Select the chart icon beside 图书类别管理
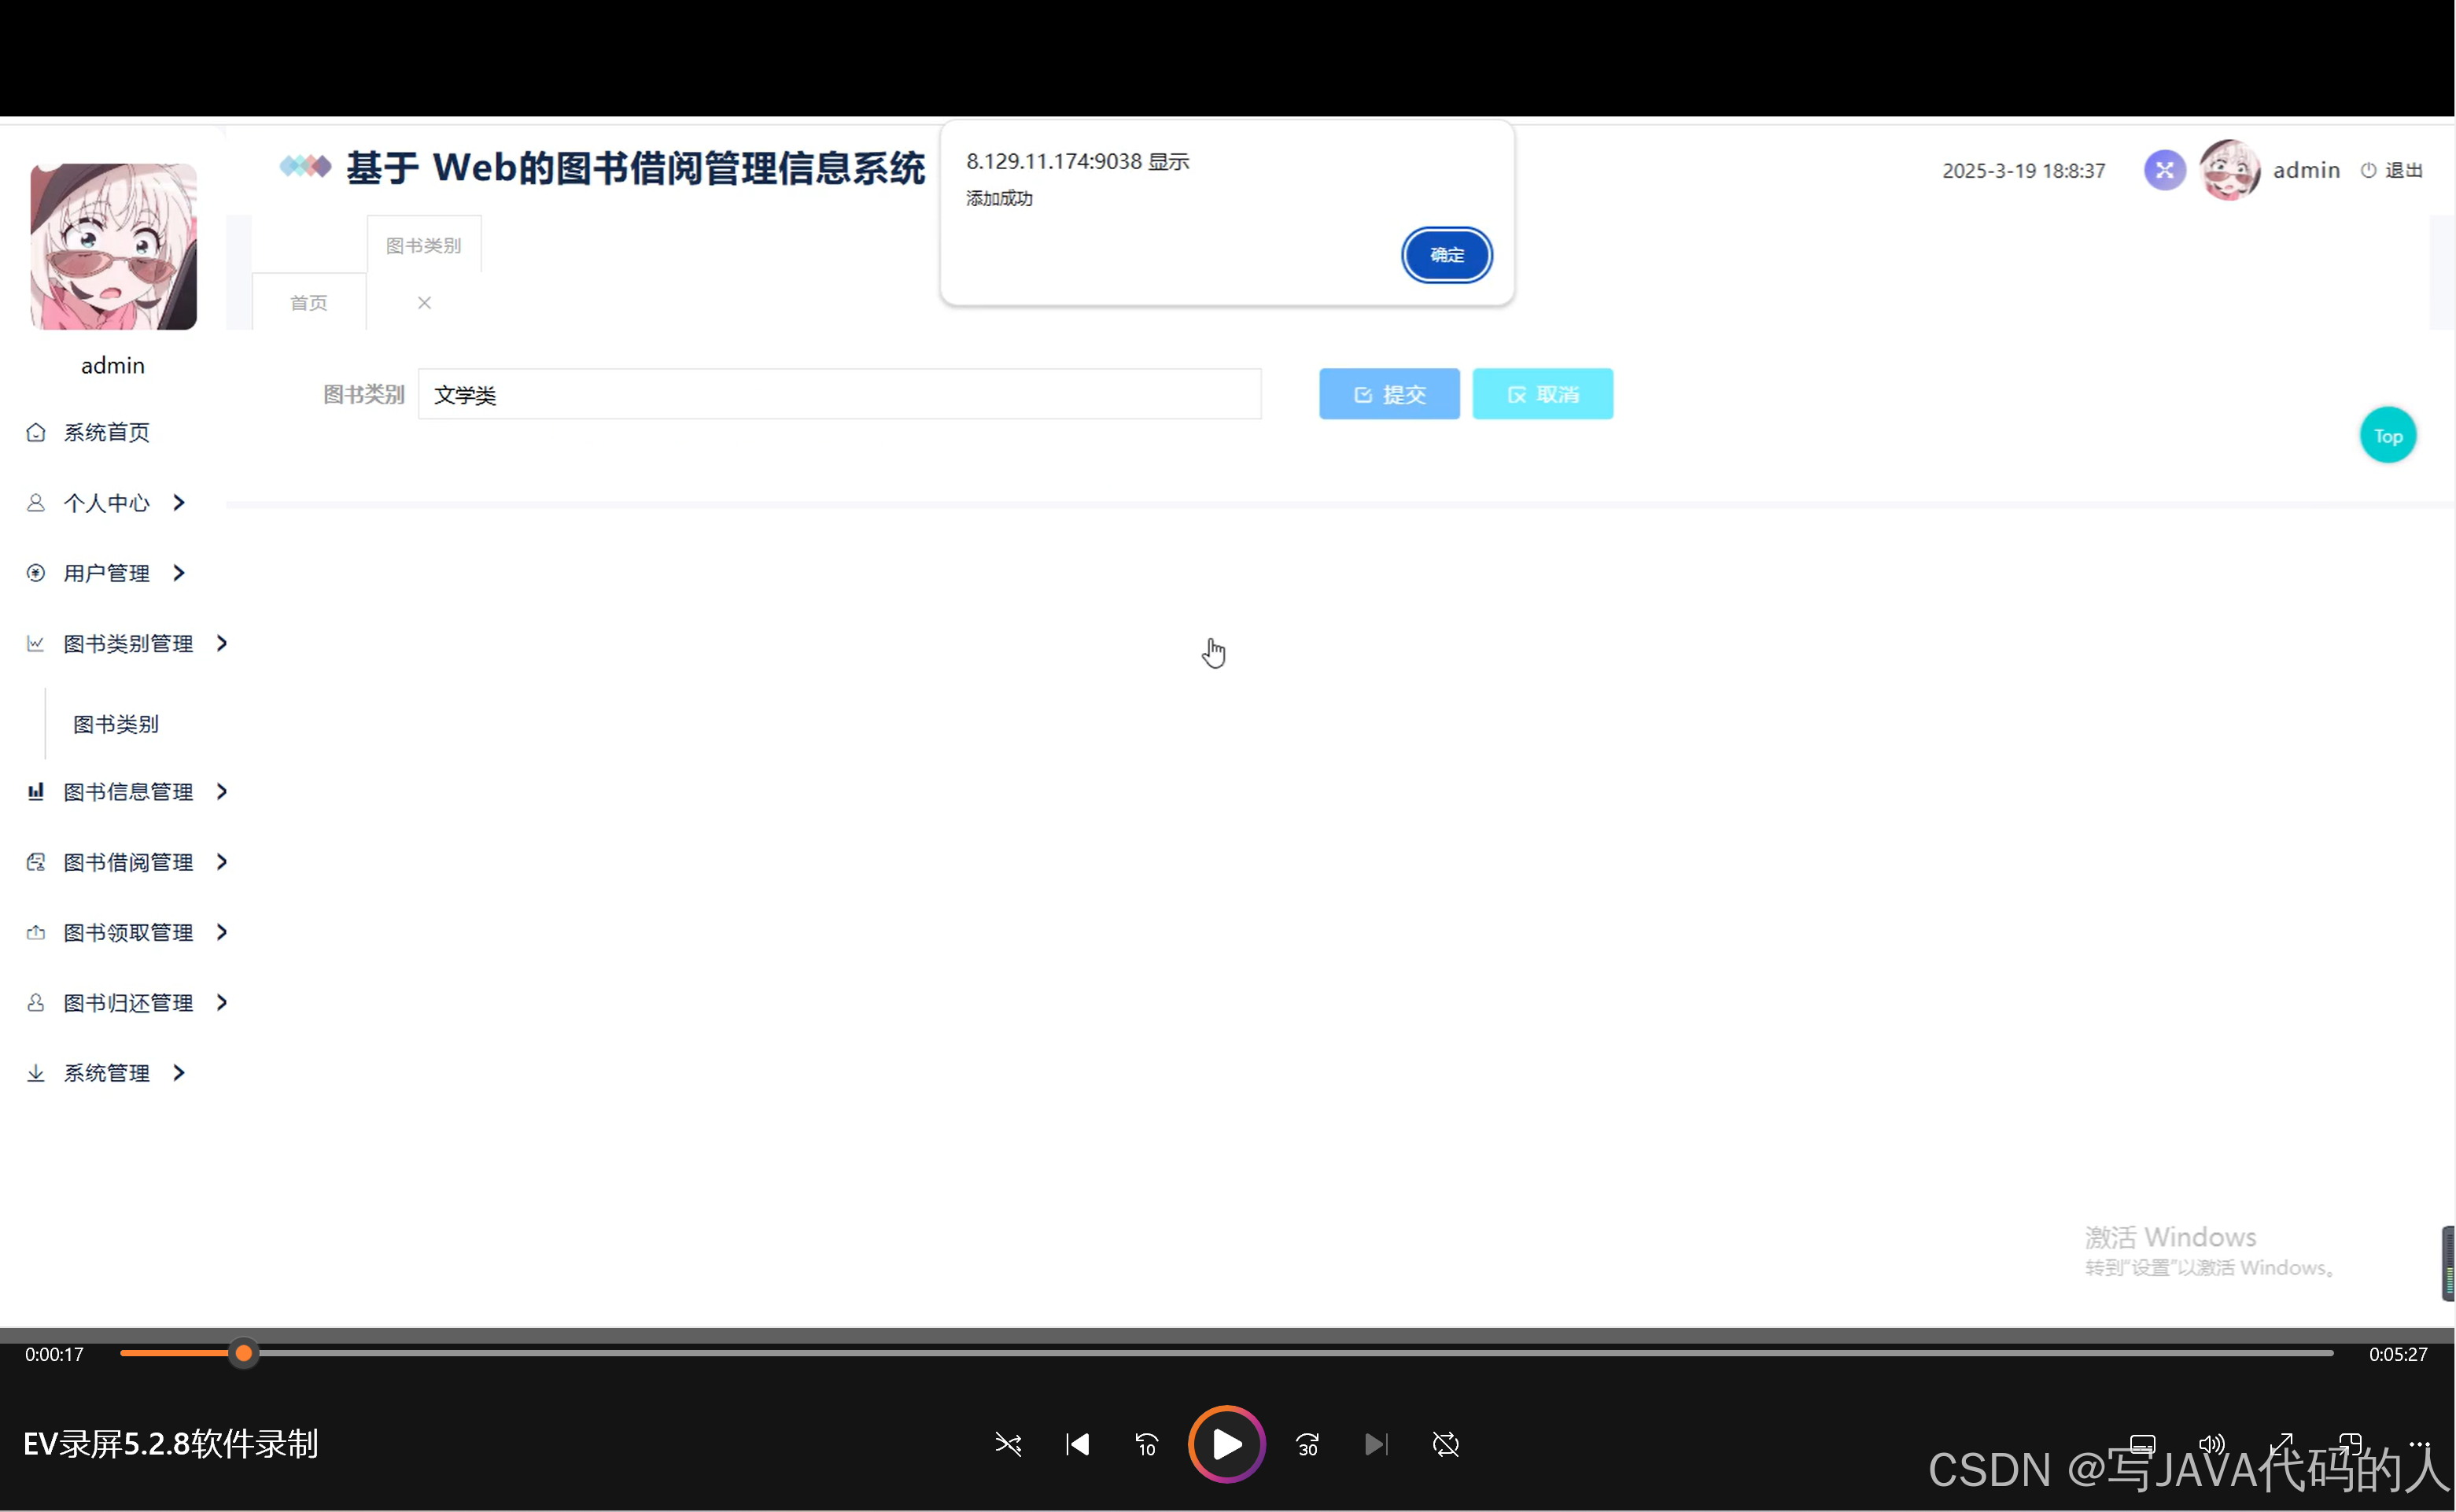Image resolution: width=2456 pixels, height=1512 pixels. point(36,643)
